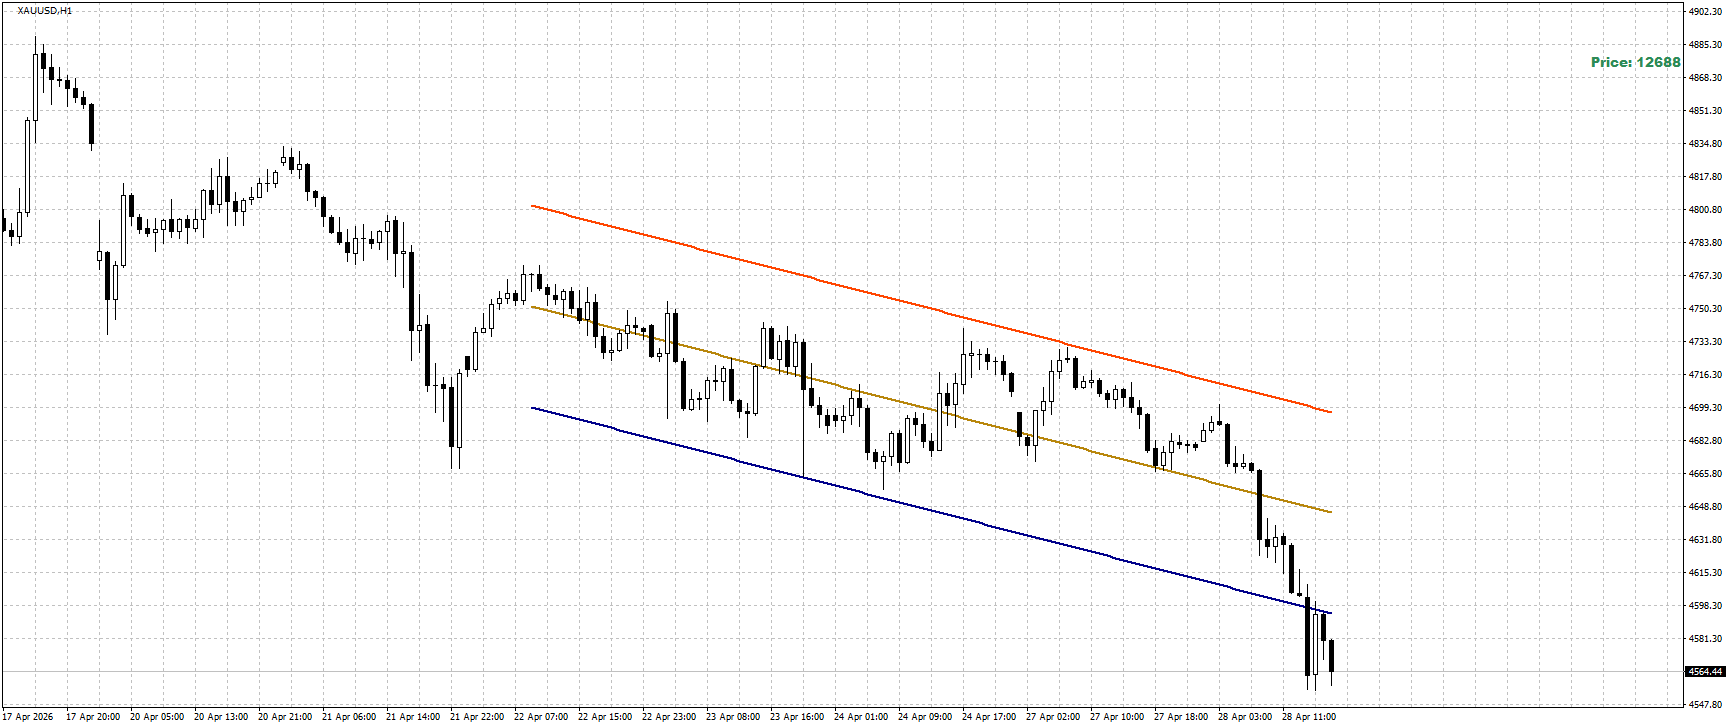This screenshot has height=728, width=1729.
Task: Click the "20 Apr 13:00" time label
Action: 221,717
